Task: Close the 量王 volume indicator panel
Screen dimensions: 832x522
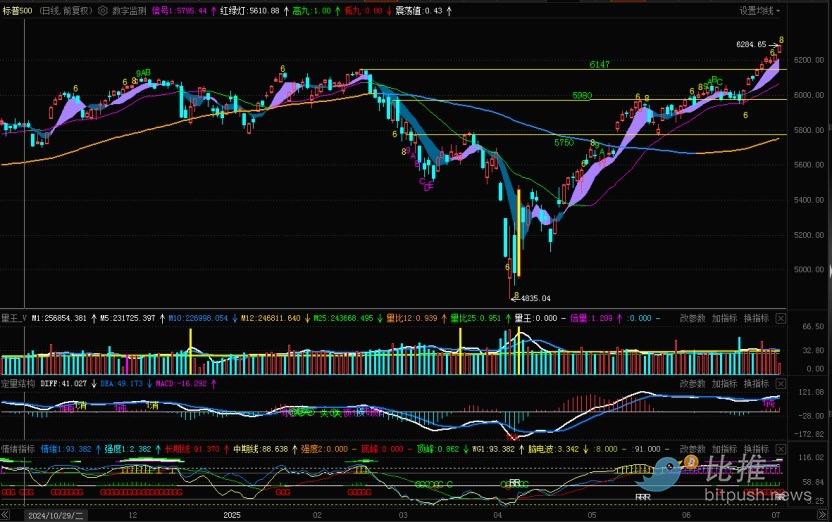Action: [780, 318]
